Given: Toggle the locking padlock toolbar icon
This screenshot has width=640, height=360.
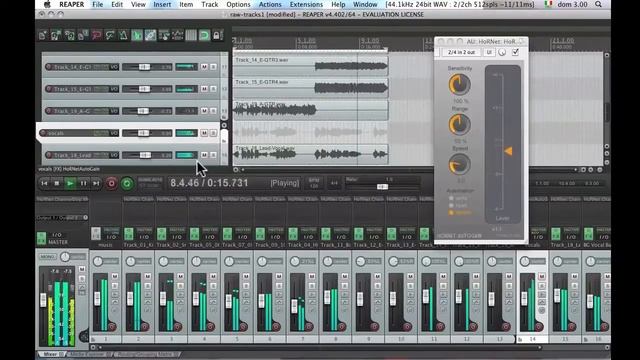Looking at the screenshot, I should (216, 36).
